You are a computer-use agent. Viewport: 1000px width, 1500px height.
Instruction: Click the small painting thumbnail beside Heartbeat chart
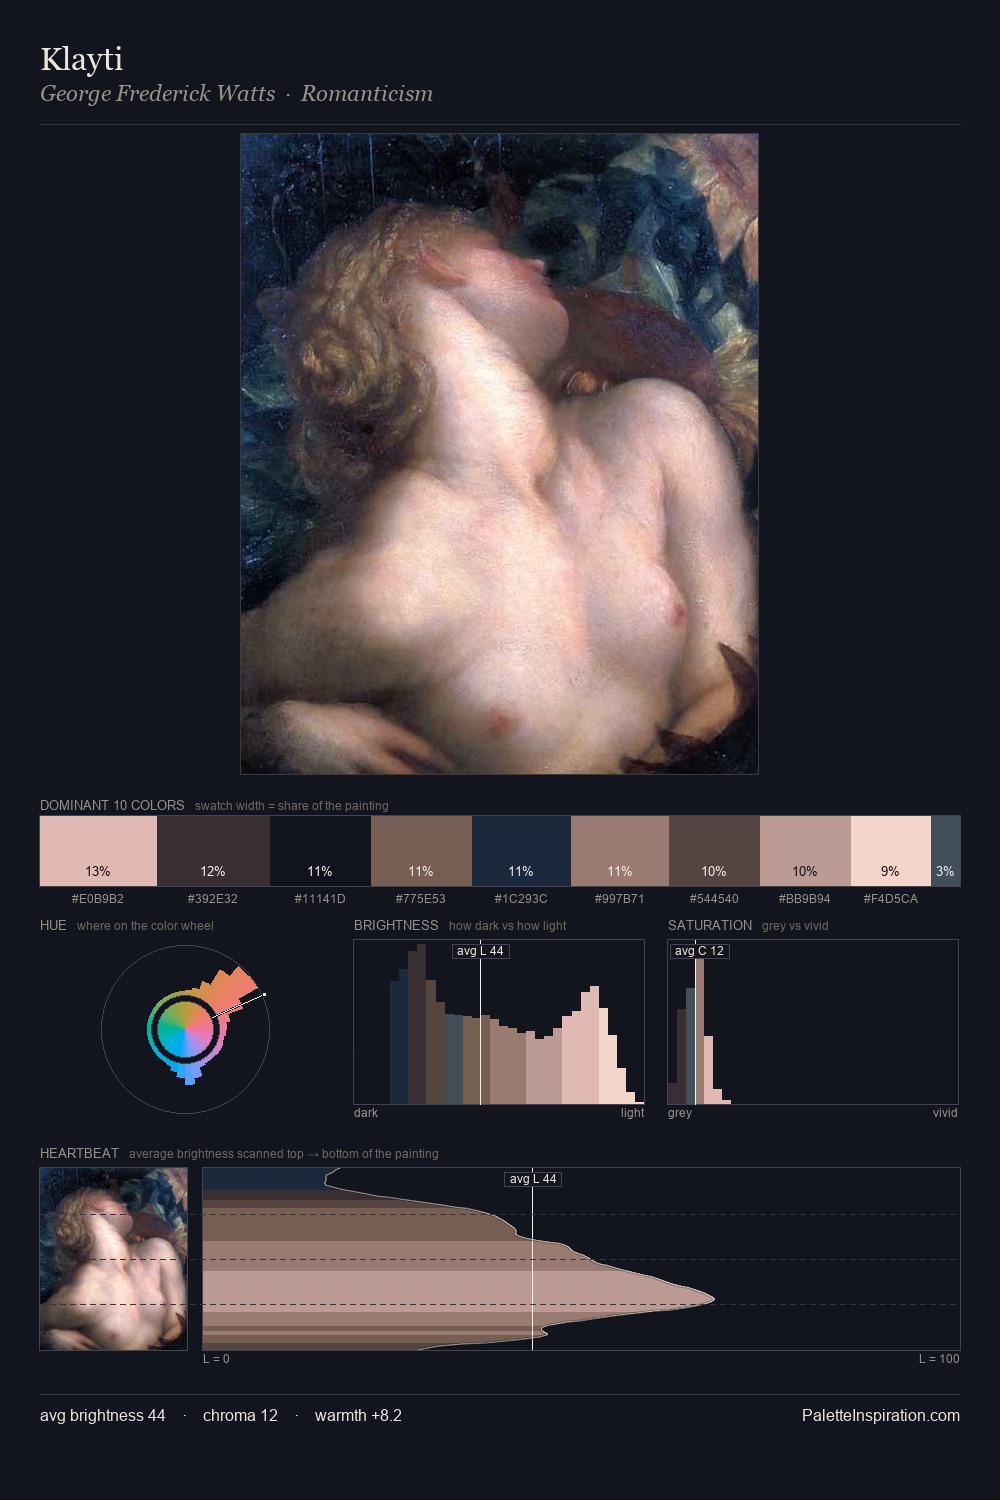113,1259
